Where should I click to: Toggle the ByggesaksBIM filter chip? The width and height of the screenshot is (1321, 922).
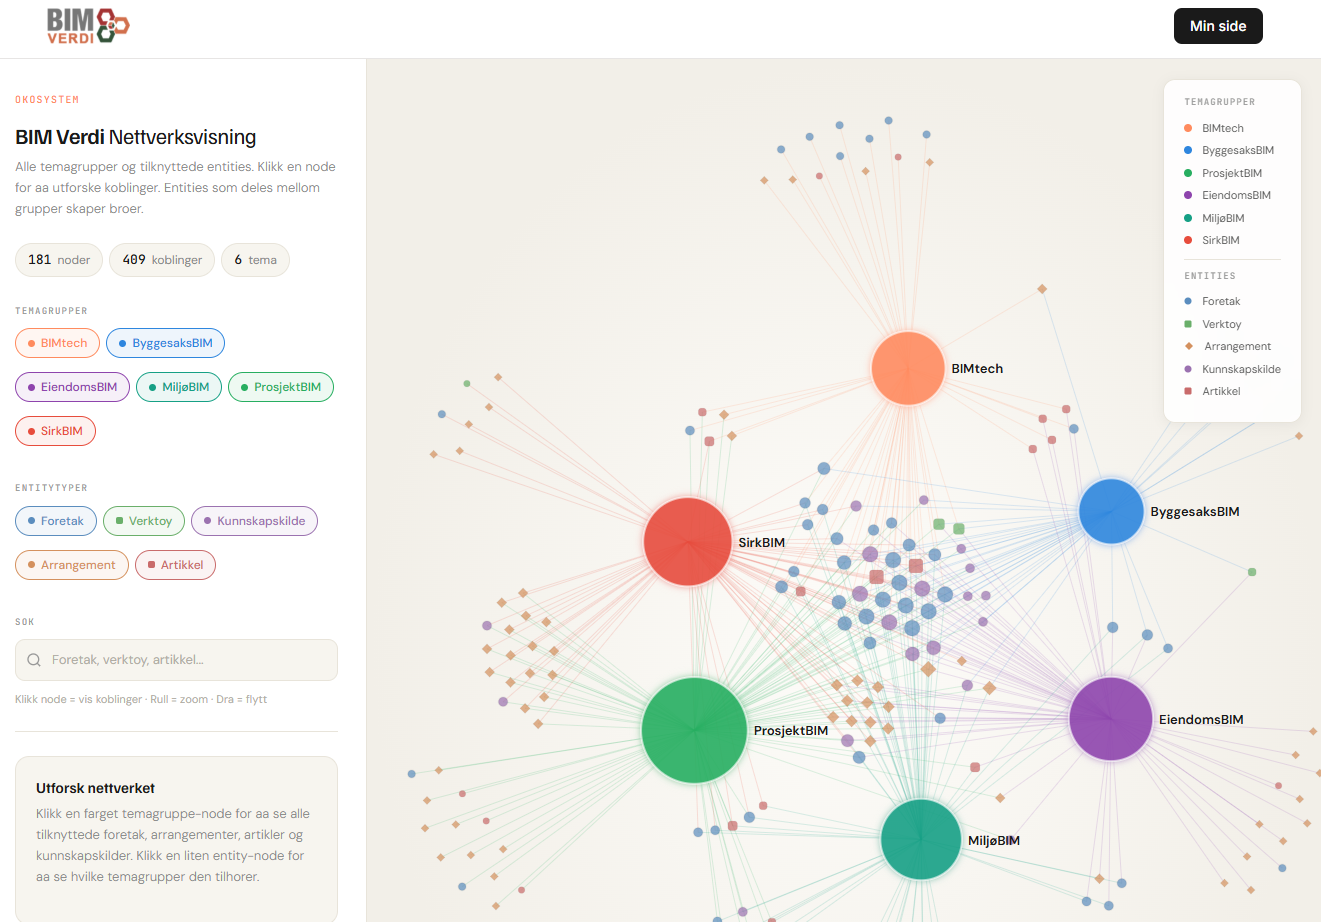pos(165,343)
